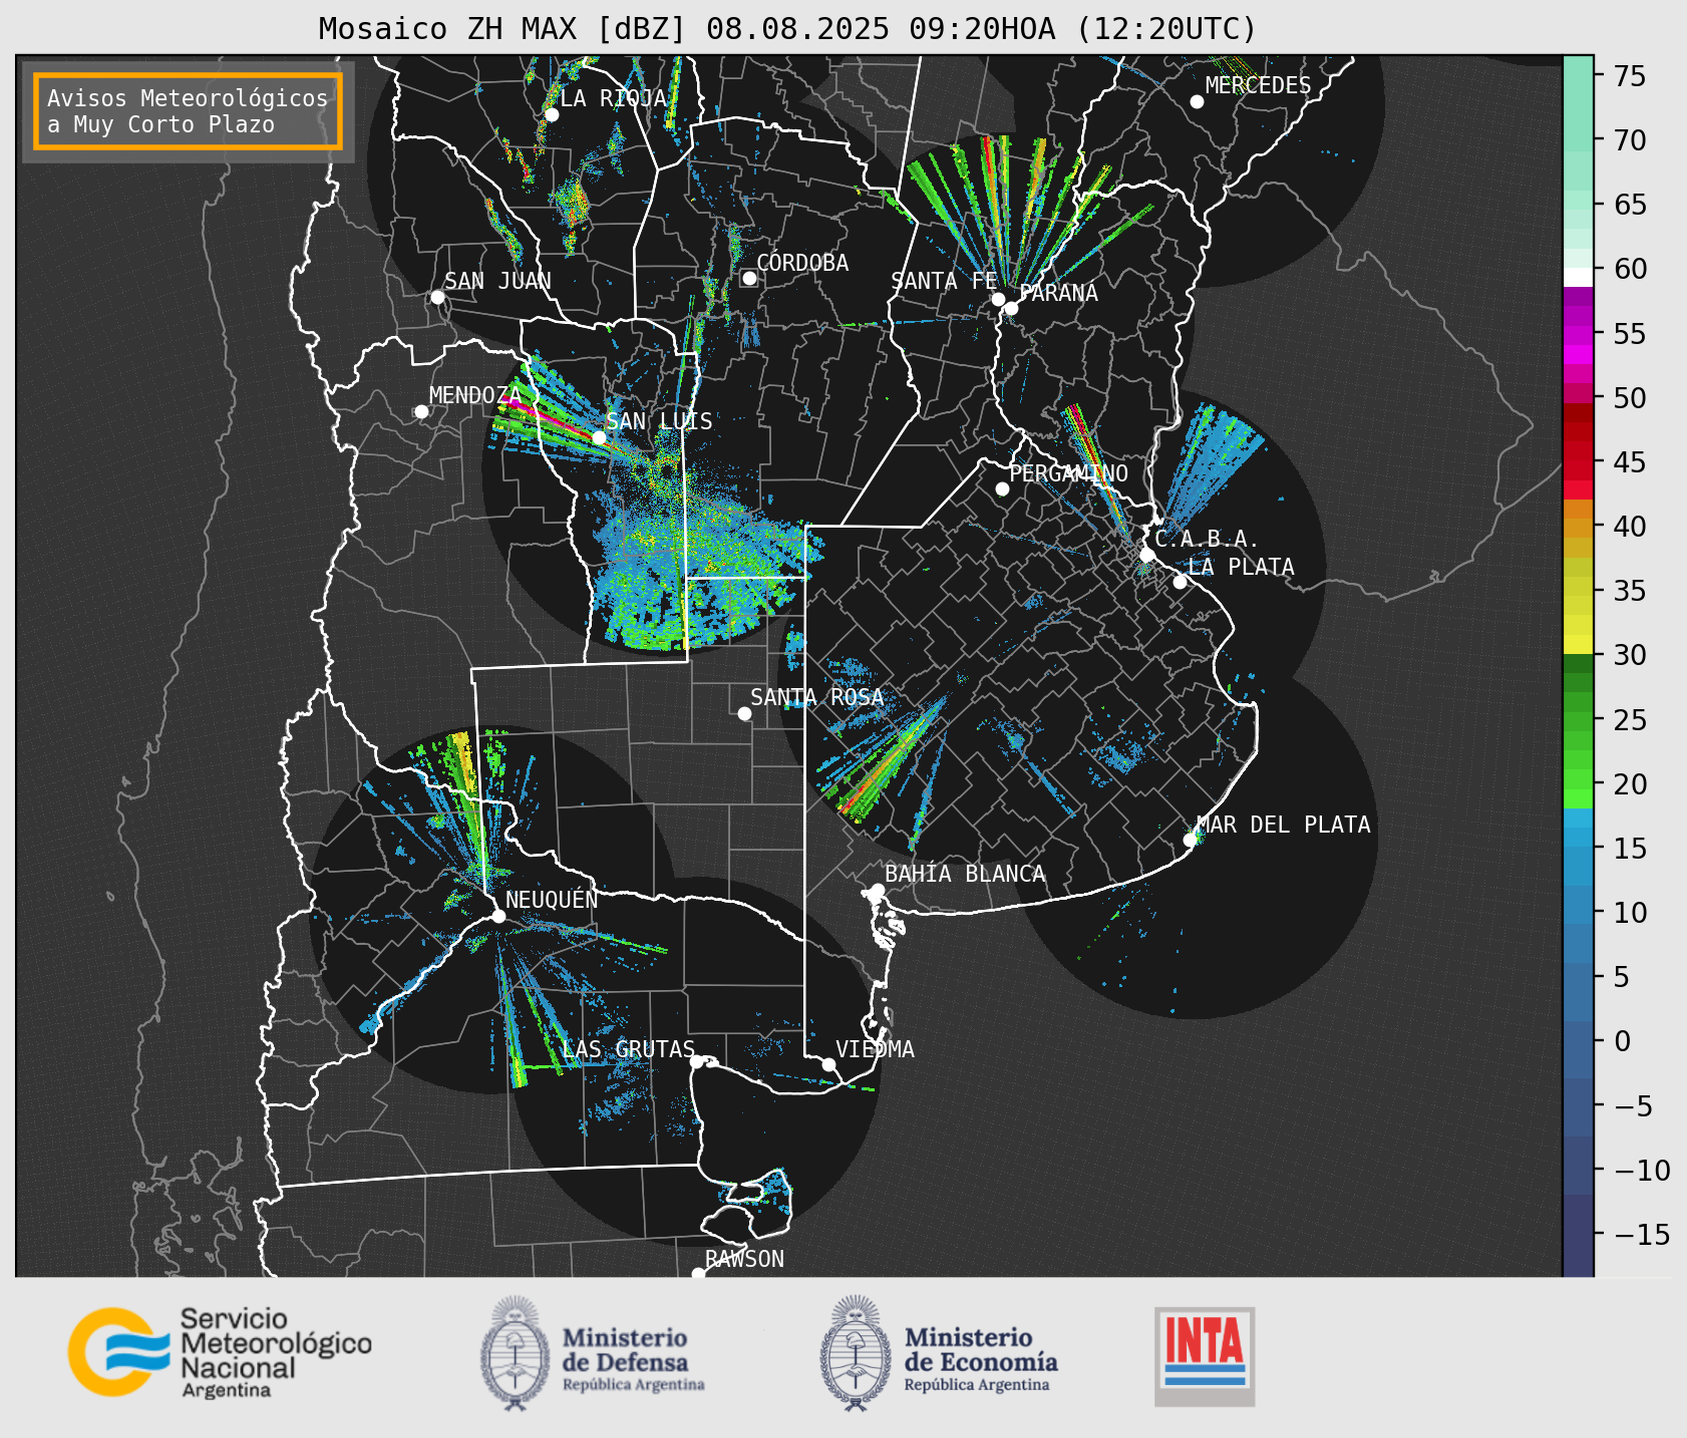Click the BAHÍA BLANCA city label
The image size is (1687, 1438).
coord(965,874)
